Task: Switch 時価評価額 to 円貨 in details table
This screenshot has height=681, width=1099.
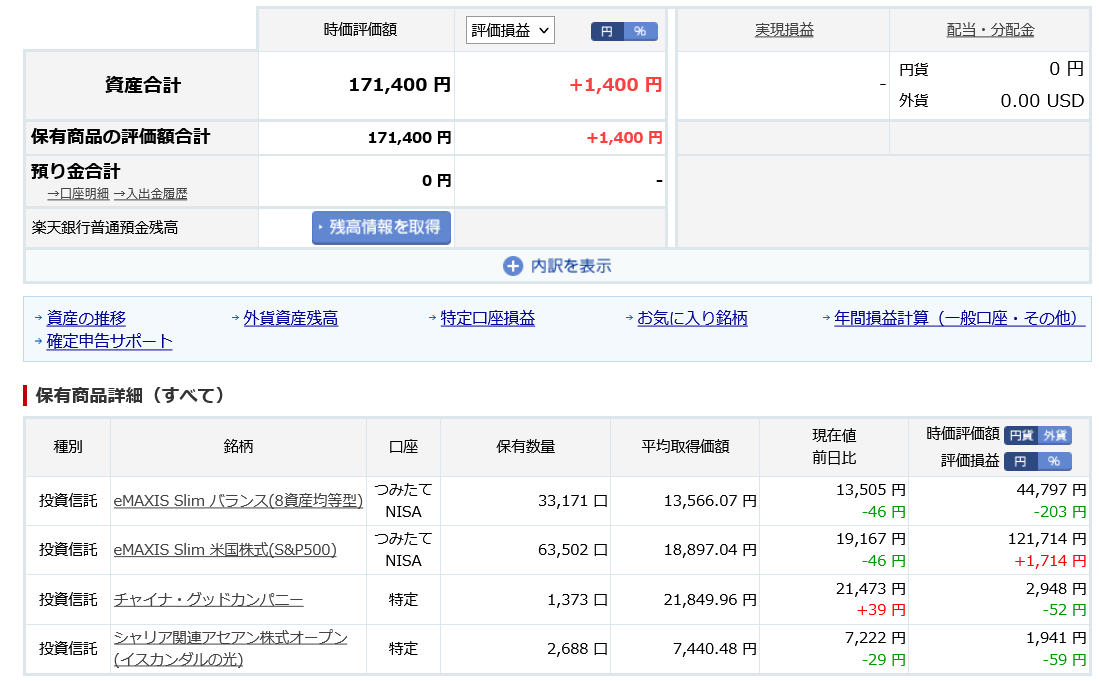Action: pyautogui.click(x=1020, y=435)
